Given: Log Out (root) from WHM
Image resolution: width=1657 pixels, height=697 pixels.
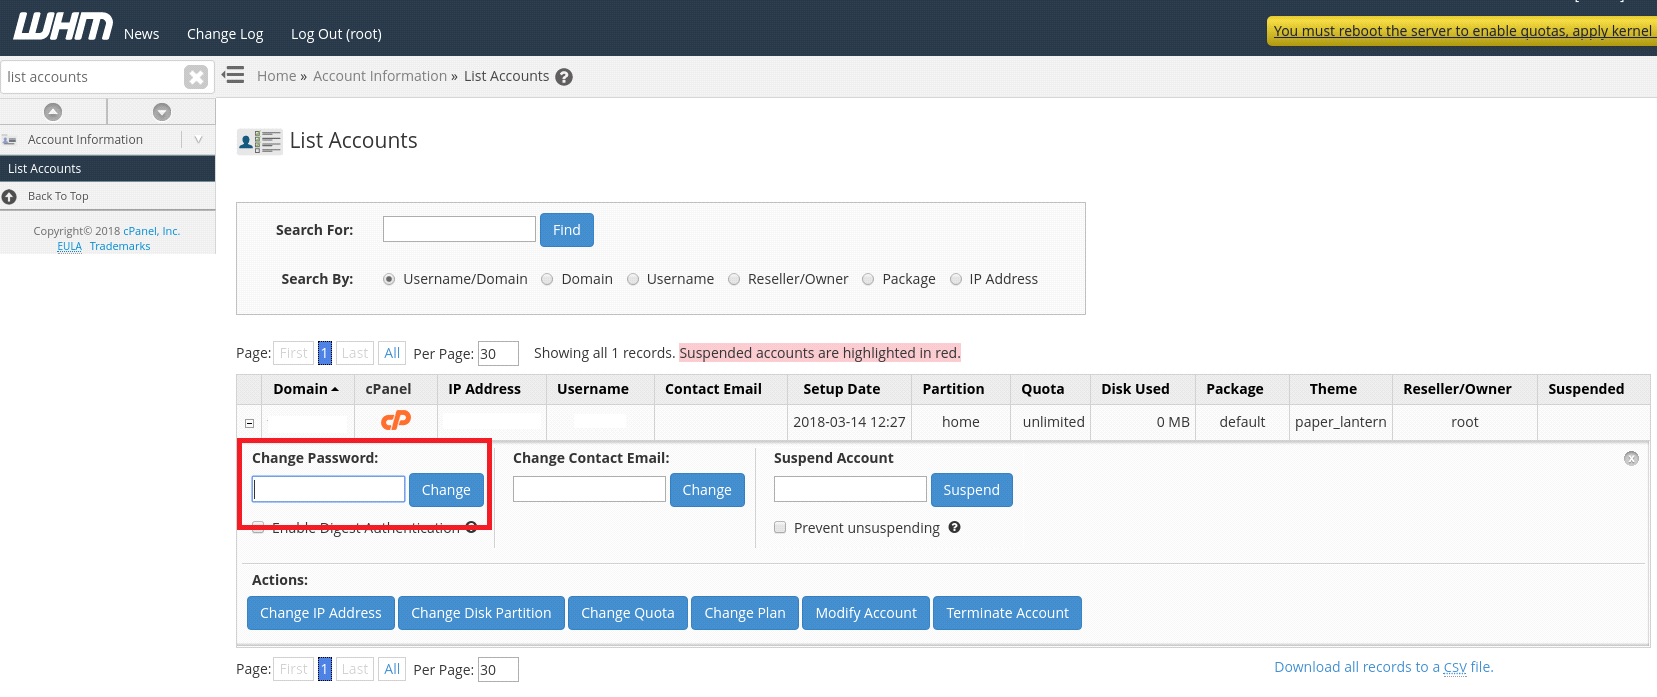Looking at the screenshot, I should (336, 34).
